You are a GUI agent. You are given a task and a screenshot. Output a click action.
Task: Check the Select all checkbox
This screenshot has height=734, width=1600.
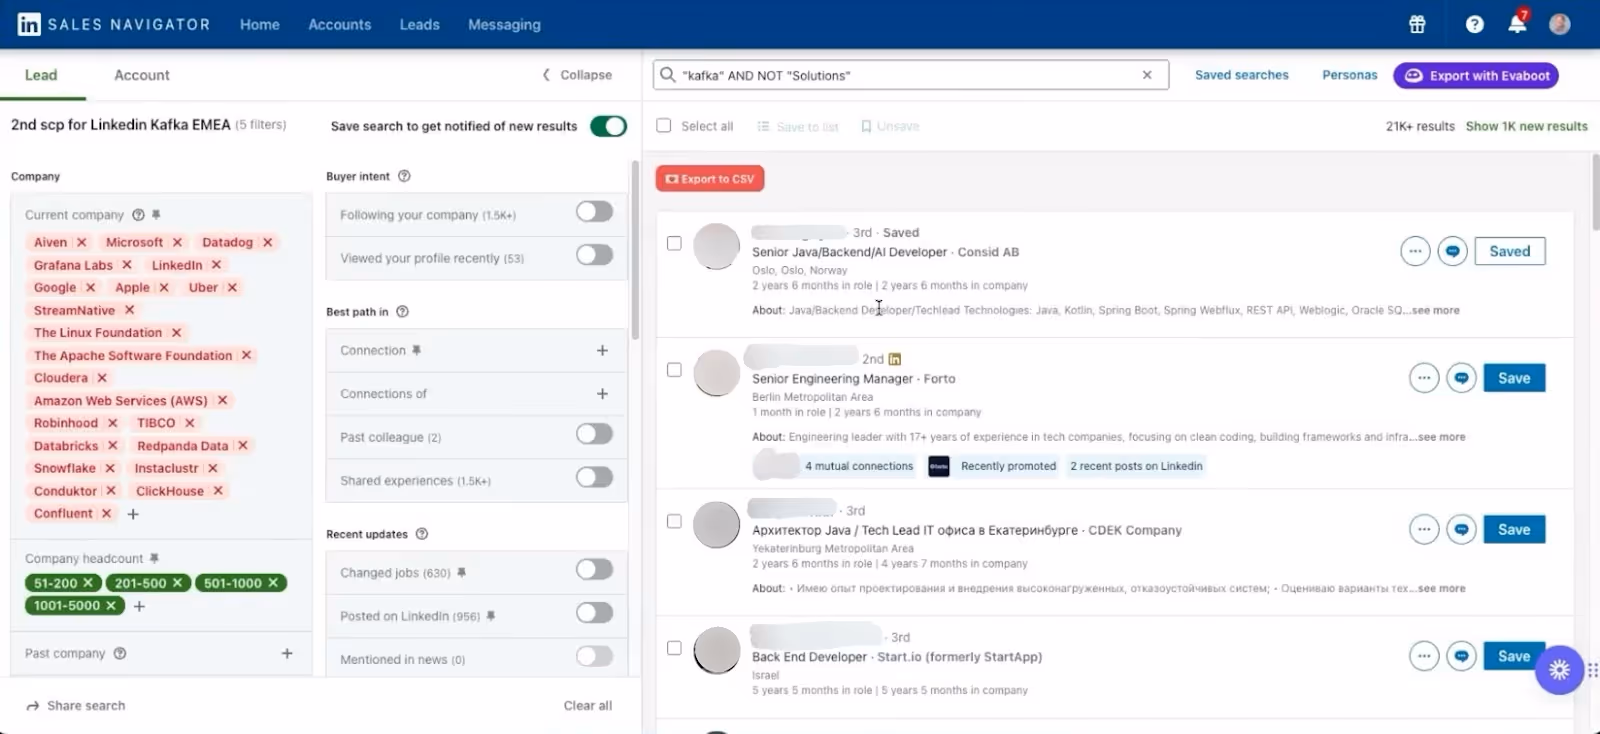click(663, 126)
